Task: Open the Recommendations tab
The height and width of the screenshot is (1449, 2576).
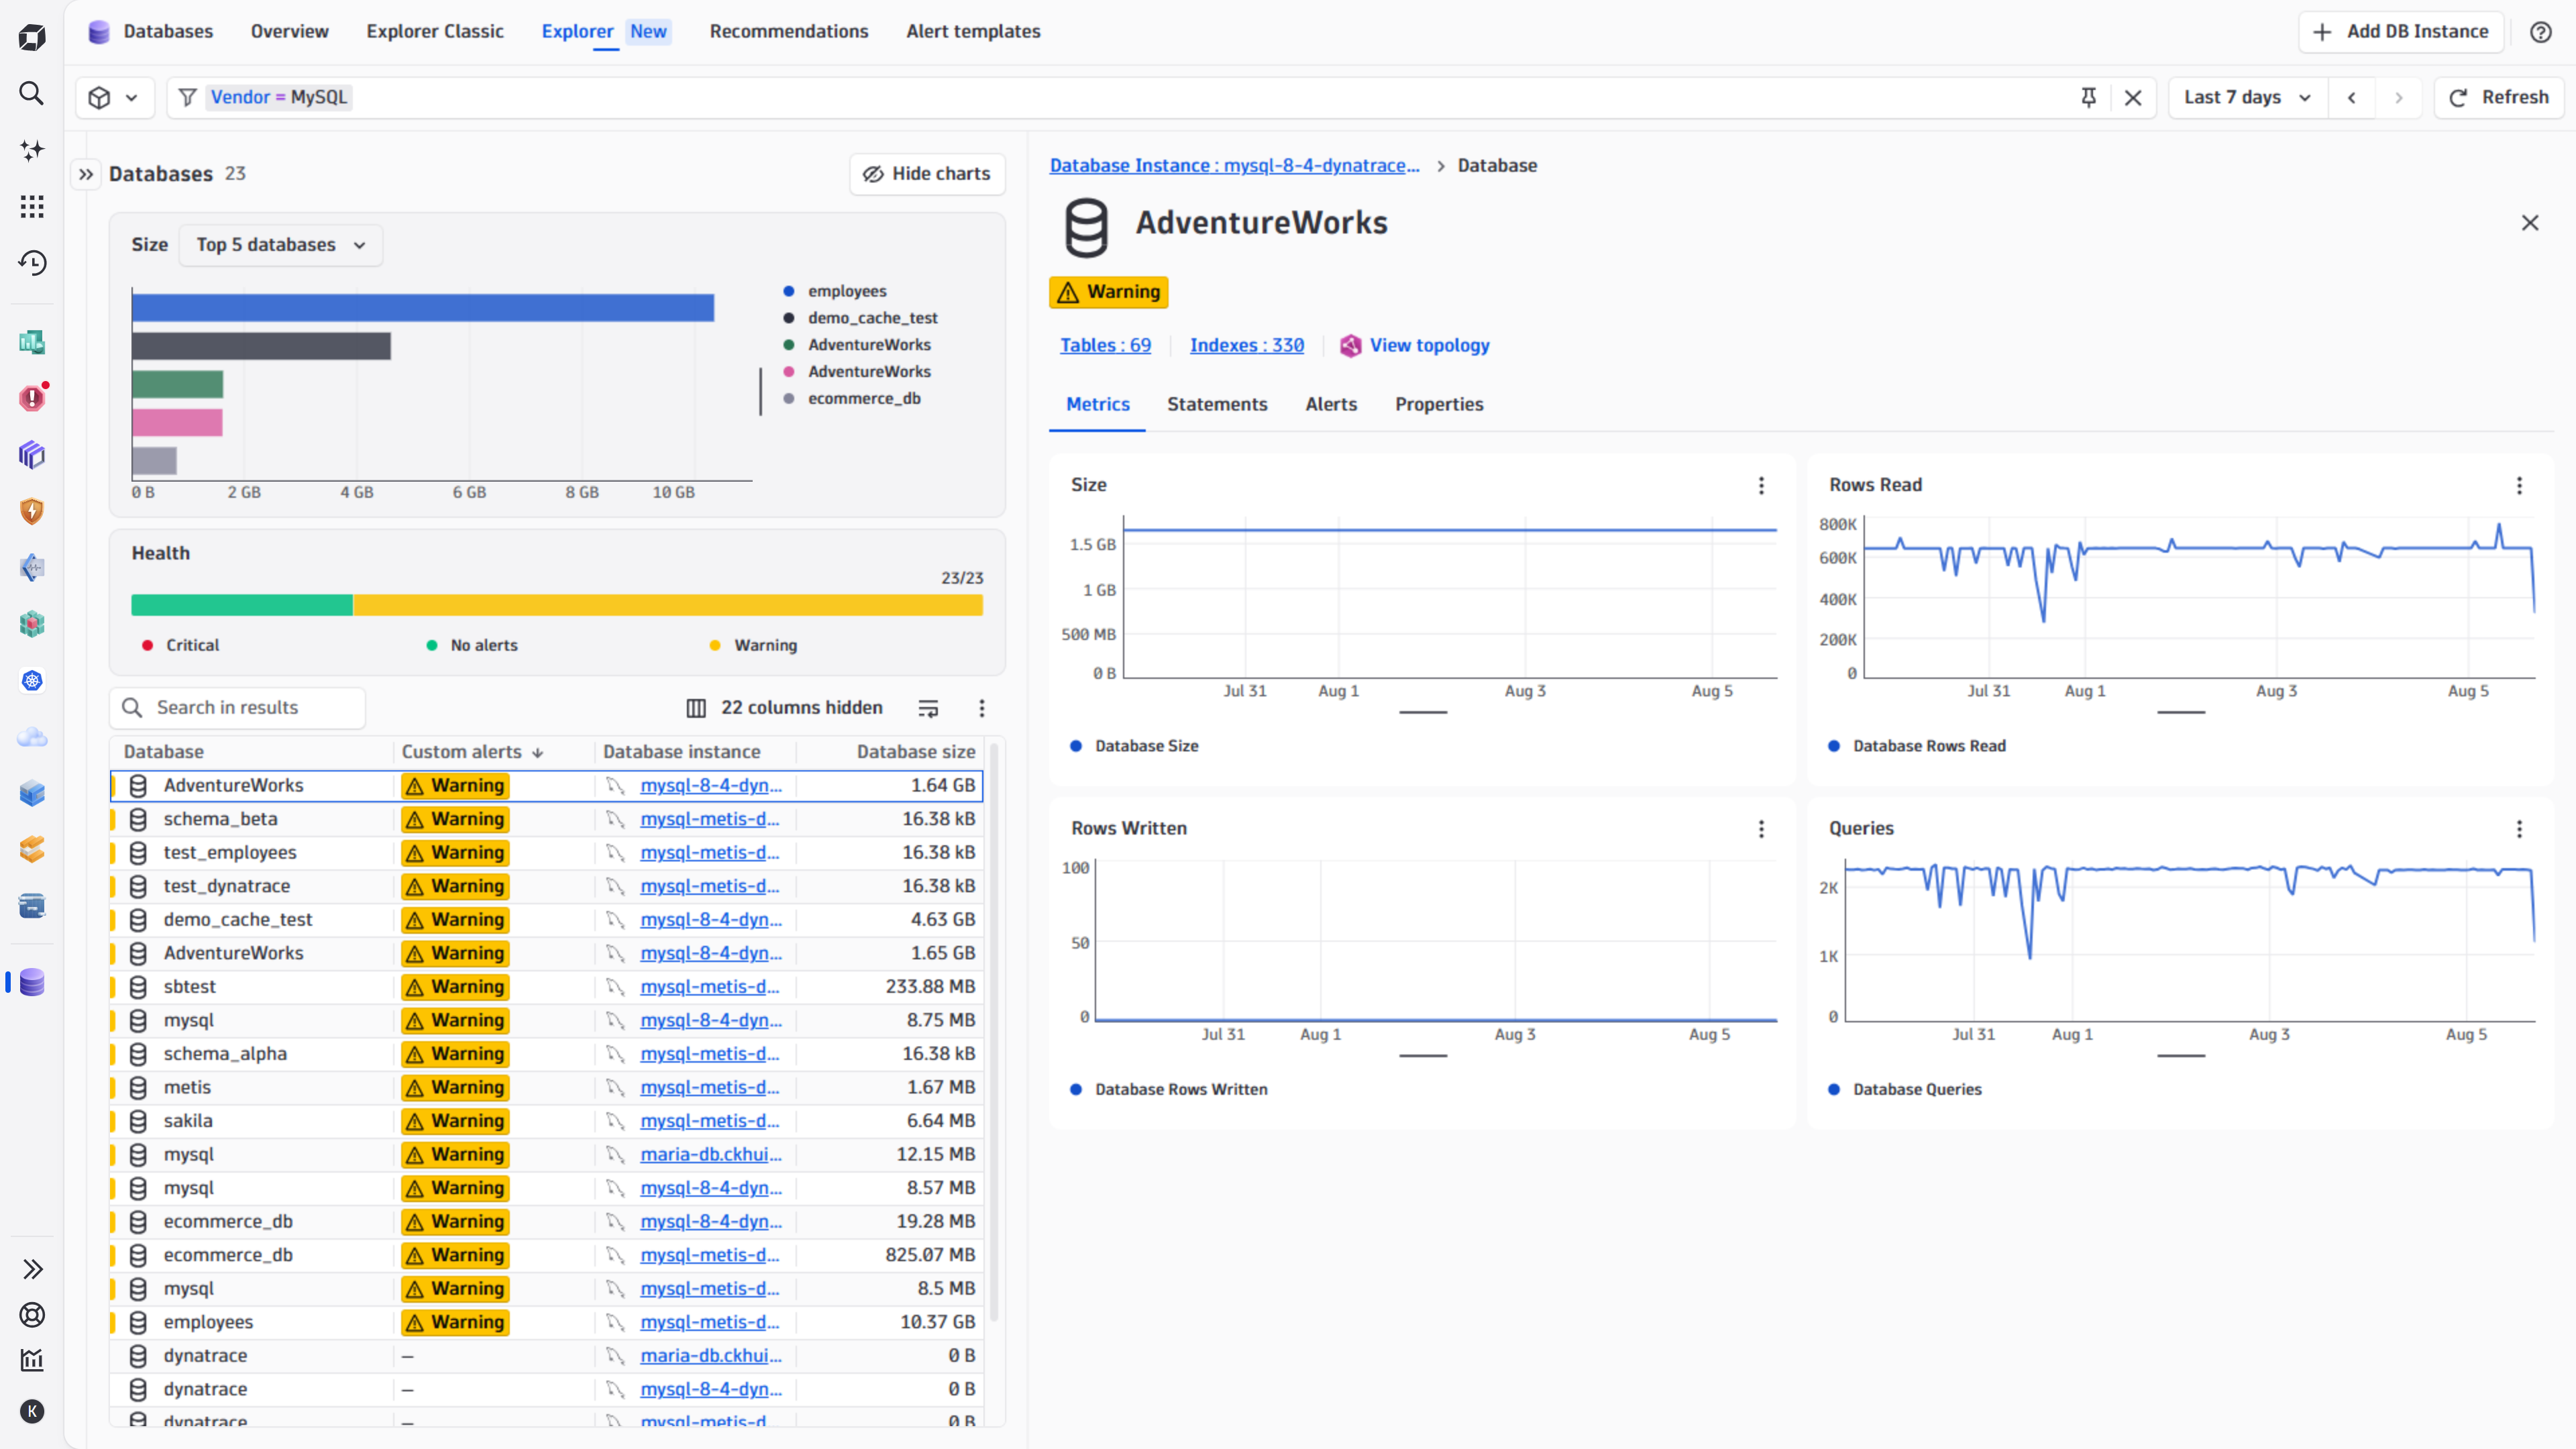Action: pos(789,32)
